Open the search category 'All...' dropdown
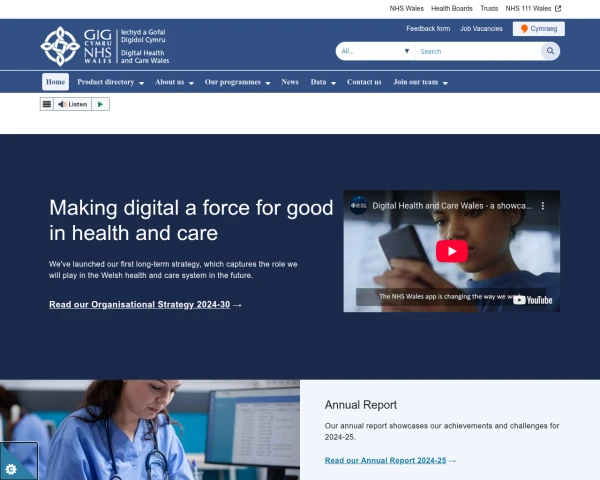 click(x=375, y=51)
